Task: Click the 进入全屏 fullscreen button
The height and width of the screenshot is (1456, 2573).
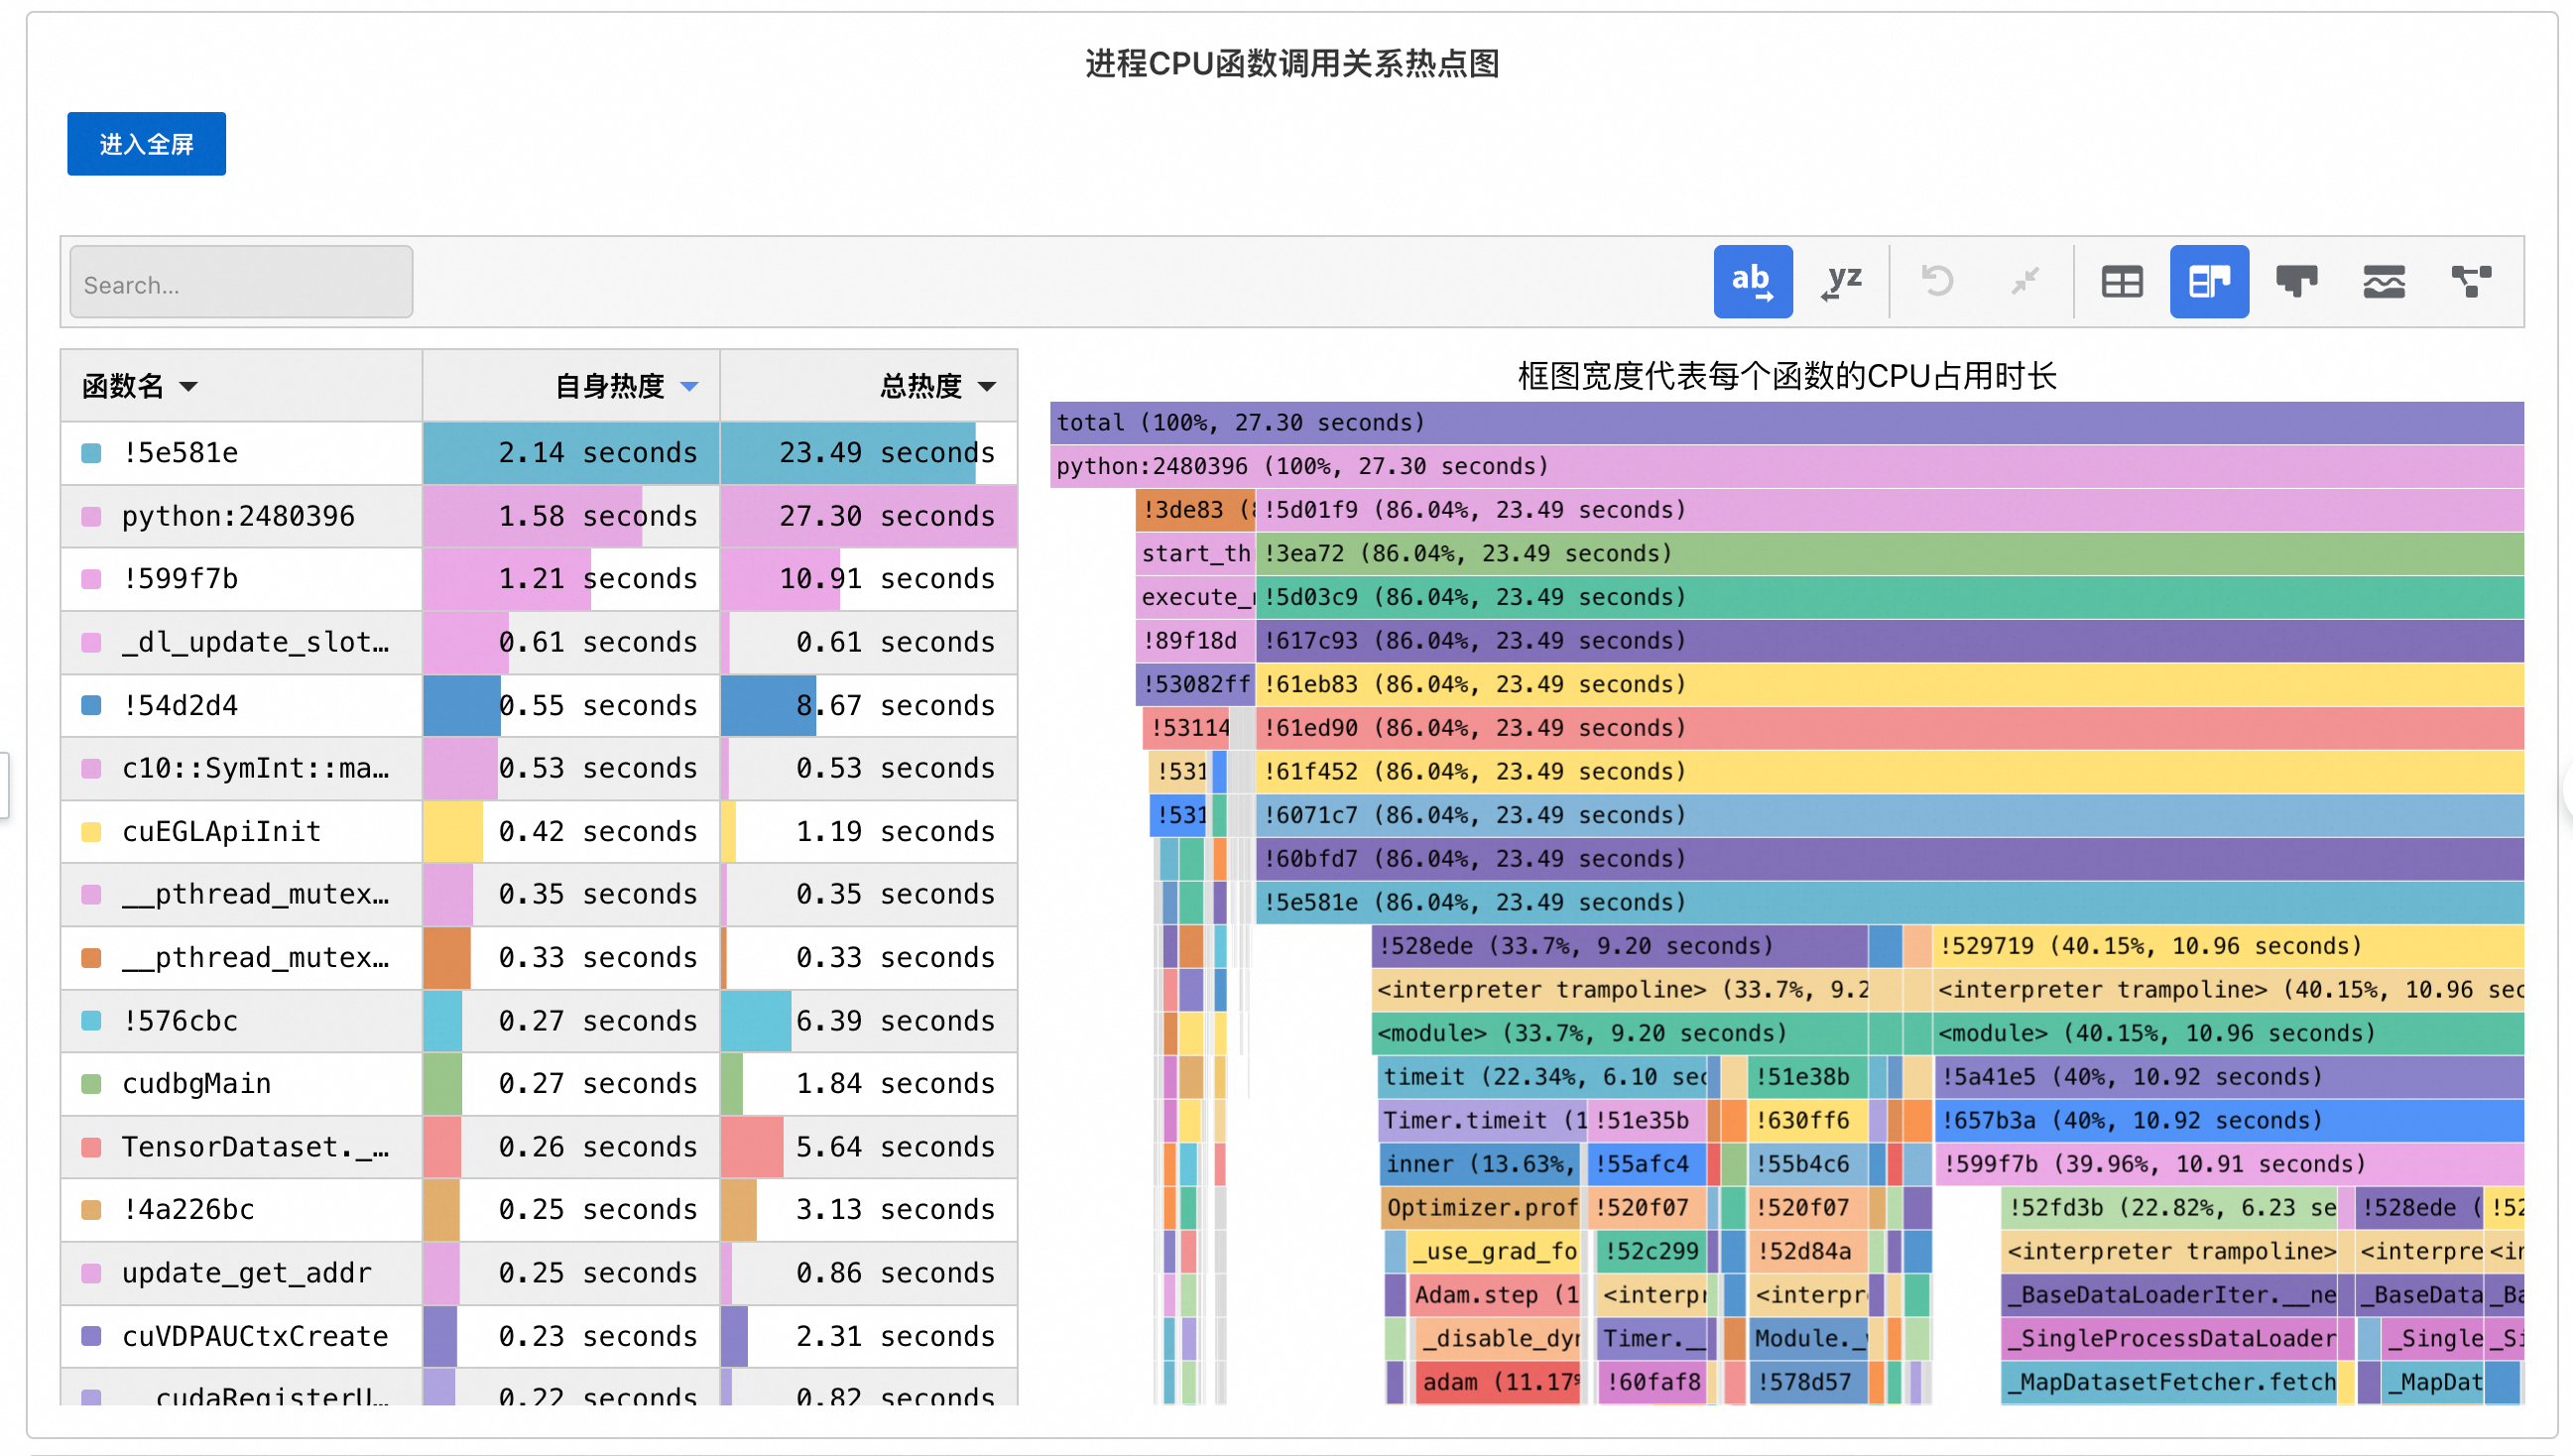Action: coord(146,144)
